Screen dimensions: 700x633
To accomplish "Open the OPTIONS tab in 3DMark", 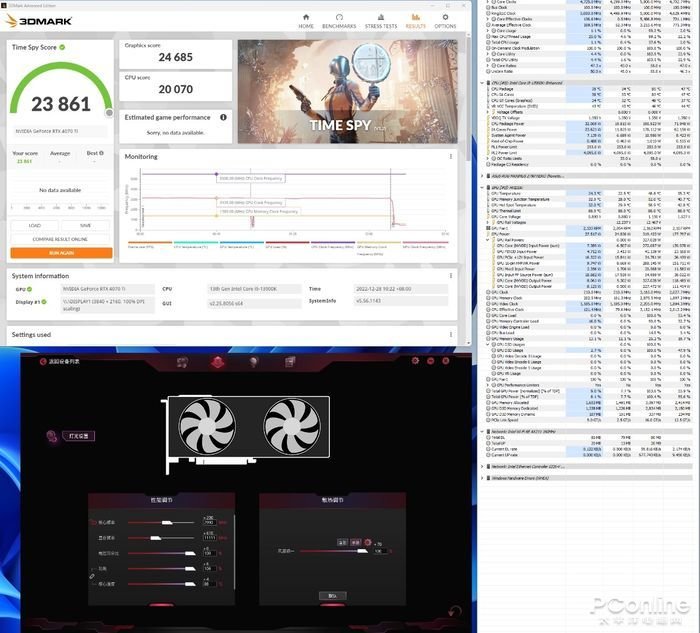I will point(445,21).
